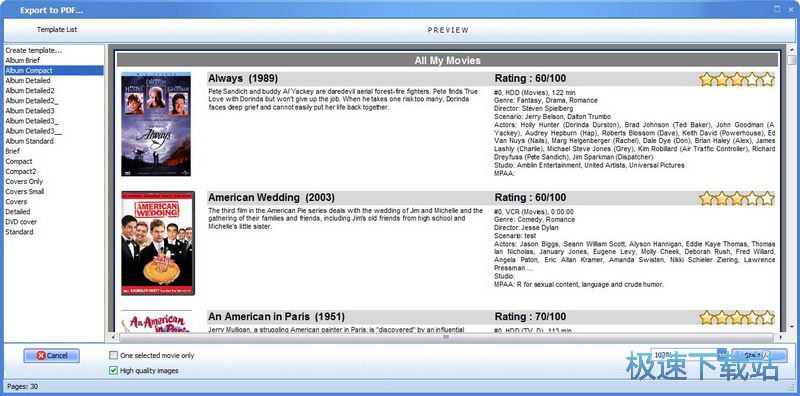Click the preview vertical scrollbar down arrow

pyautogui.click(x=791, y=327)
